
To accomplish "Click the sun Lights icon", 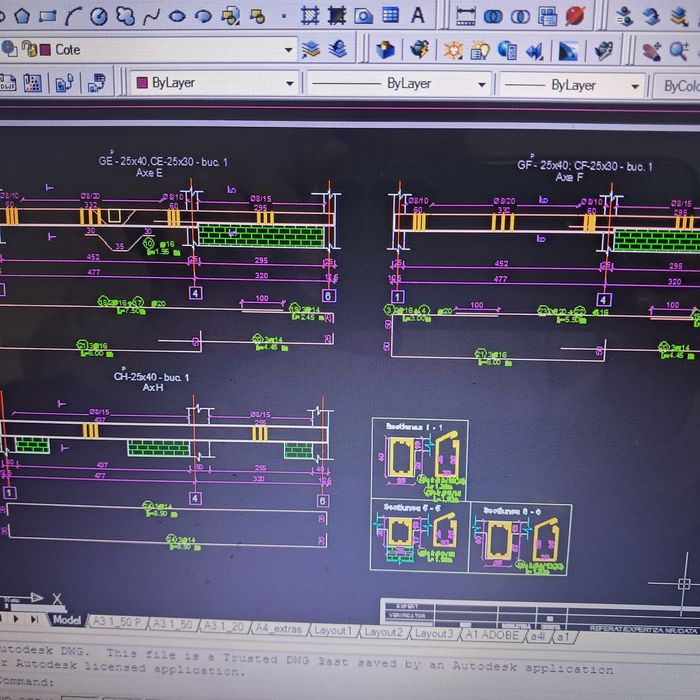I will pyautogui.click(x=453, y=50).
